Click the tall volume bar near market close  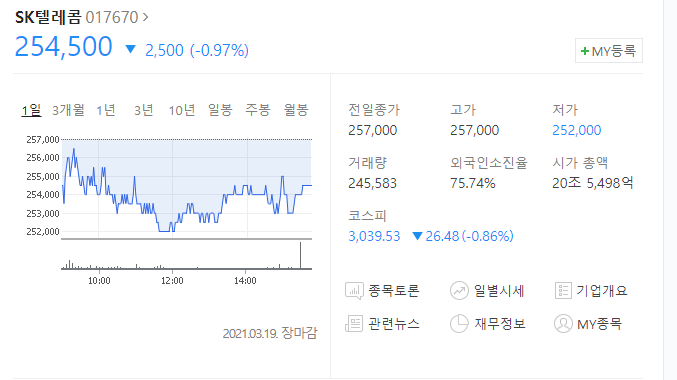pos(301,255)
